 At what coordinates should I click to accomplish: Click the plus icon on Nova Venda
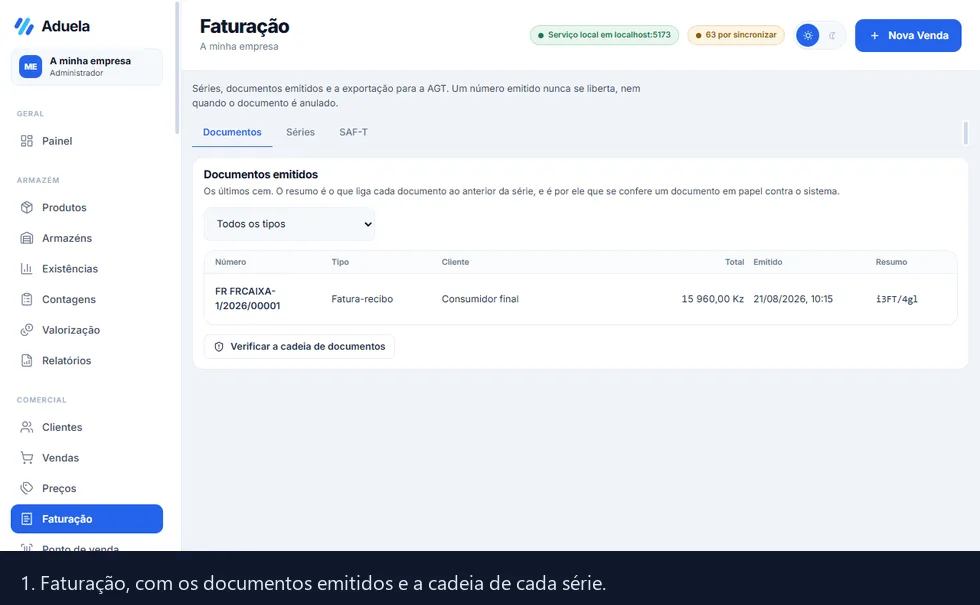[x=874, y=36]
